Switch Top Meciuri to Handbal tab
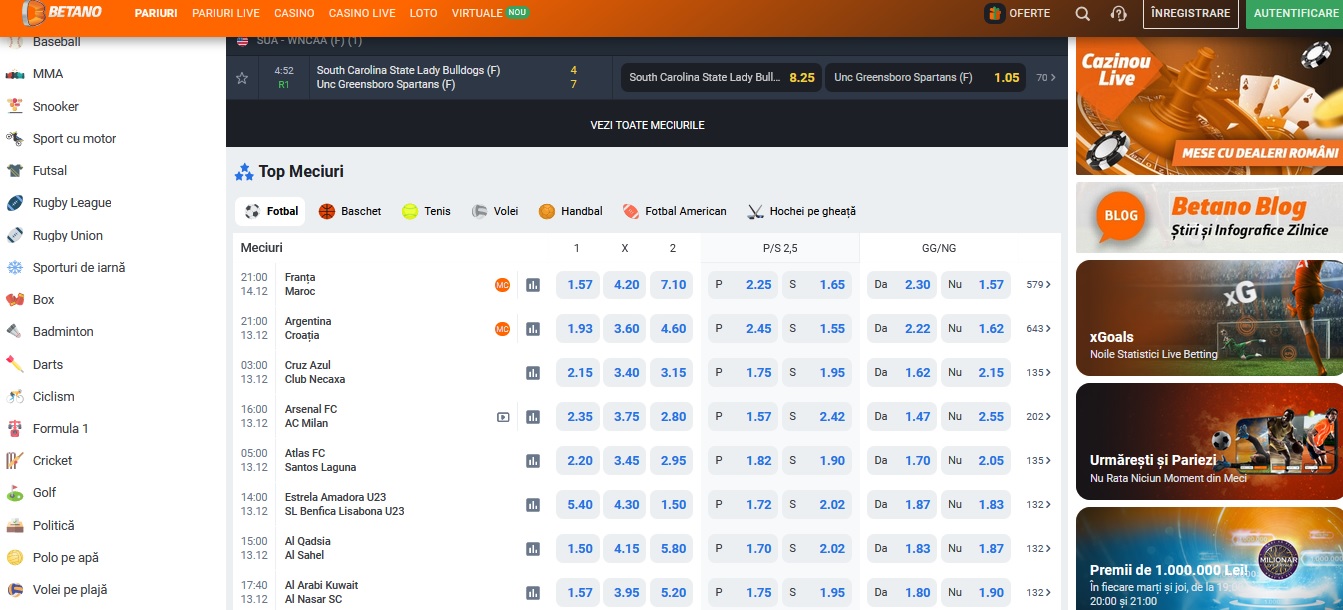The height and width of the screenshot is (610, 1343). pos(571,211)
